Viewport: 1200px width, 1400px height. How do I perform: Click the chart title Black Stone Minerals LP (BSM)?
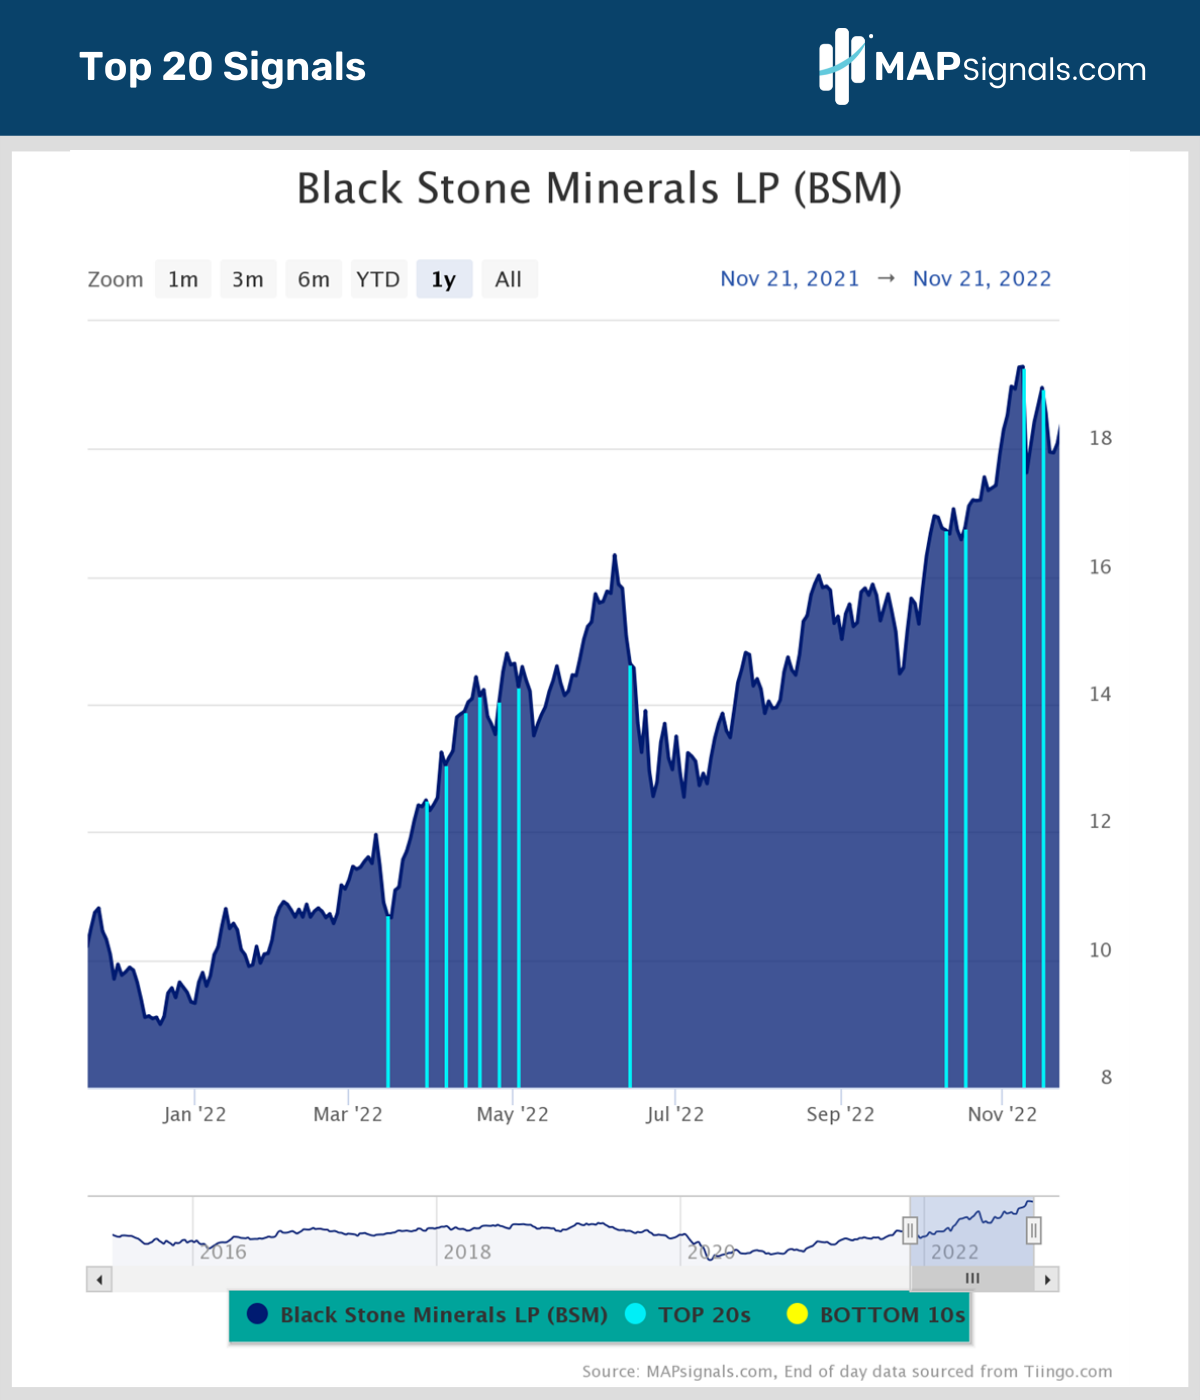click(x=599, y=189)
